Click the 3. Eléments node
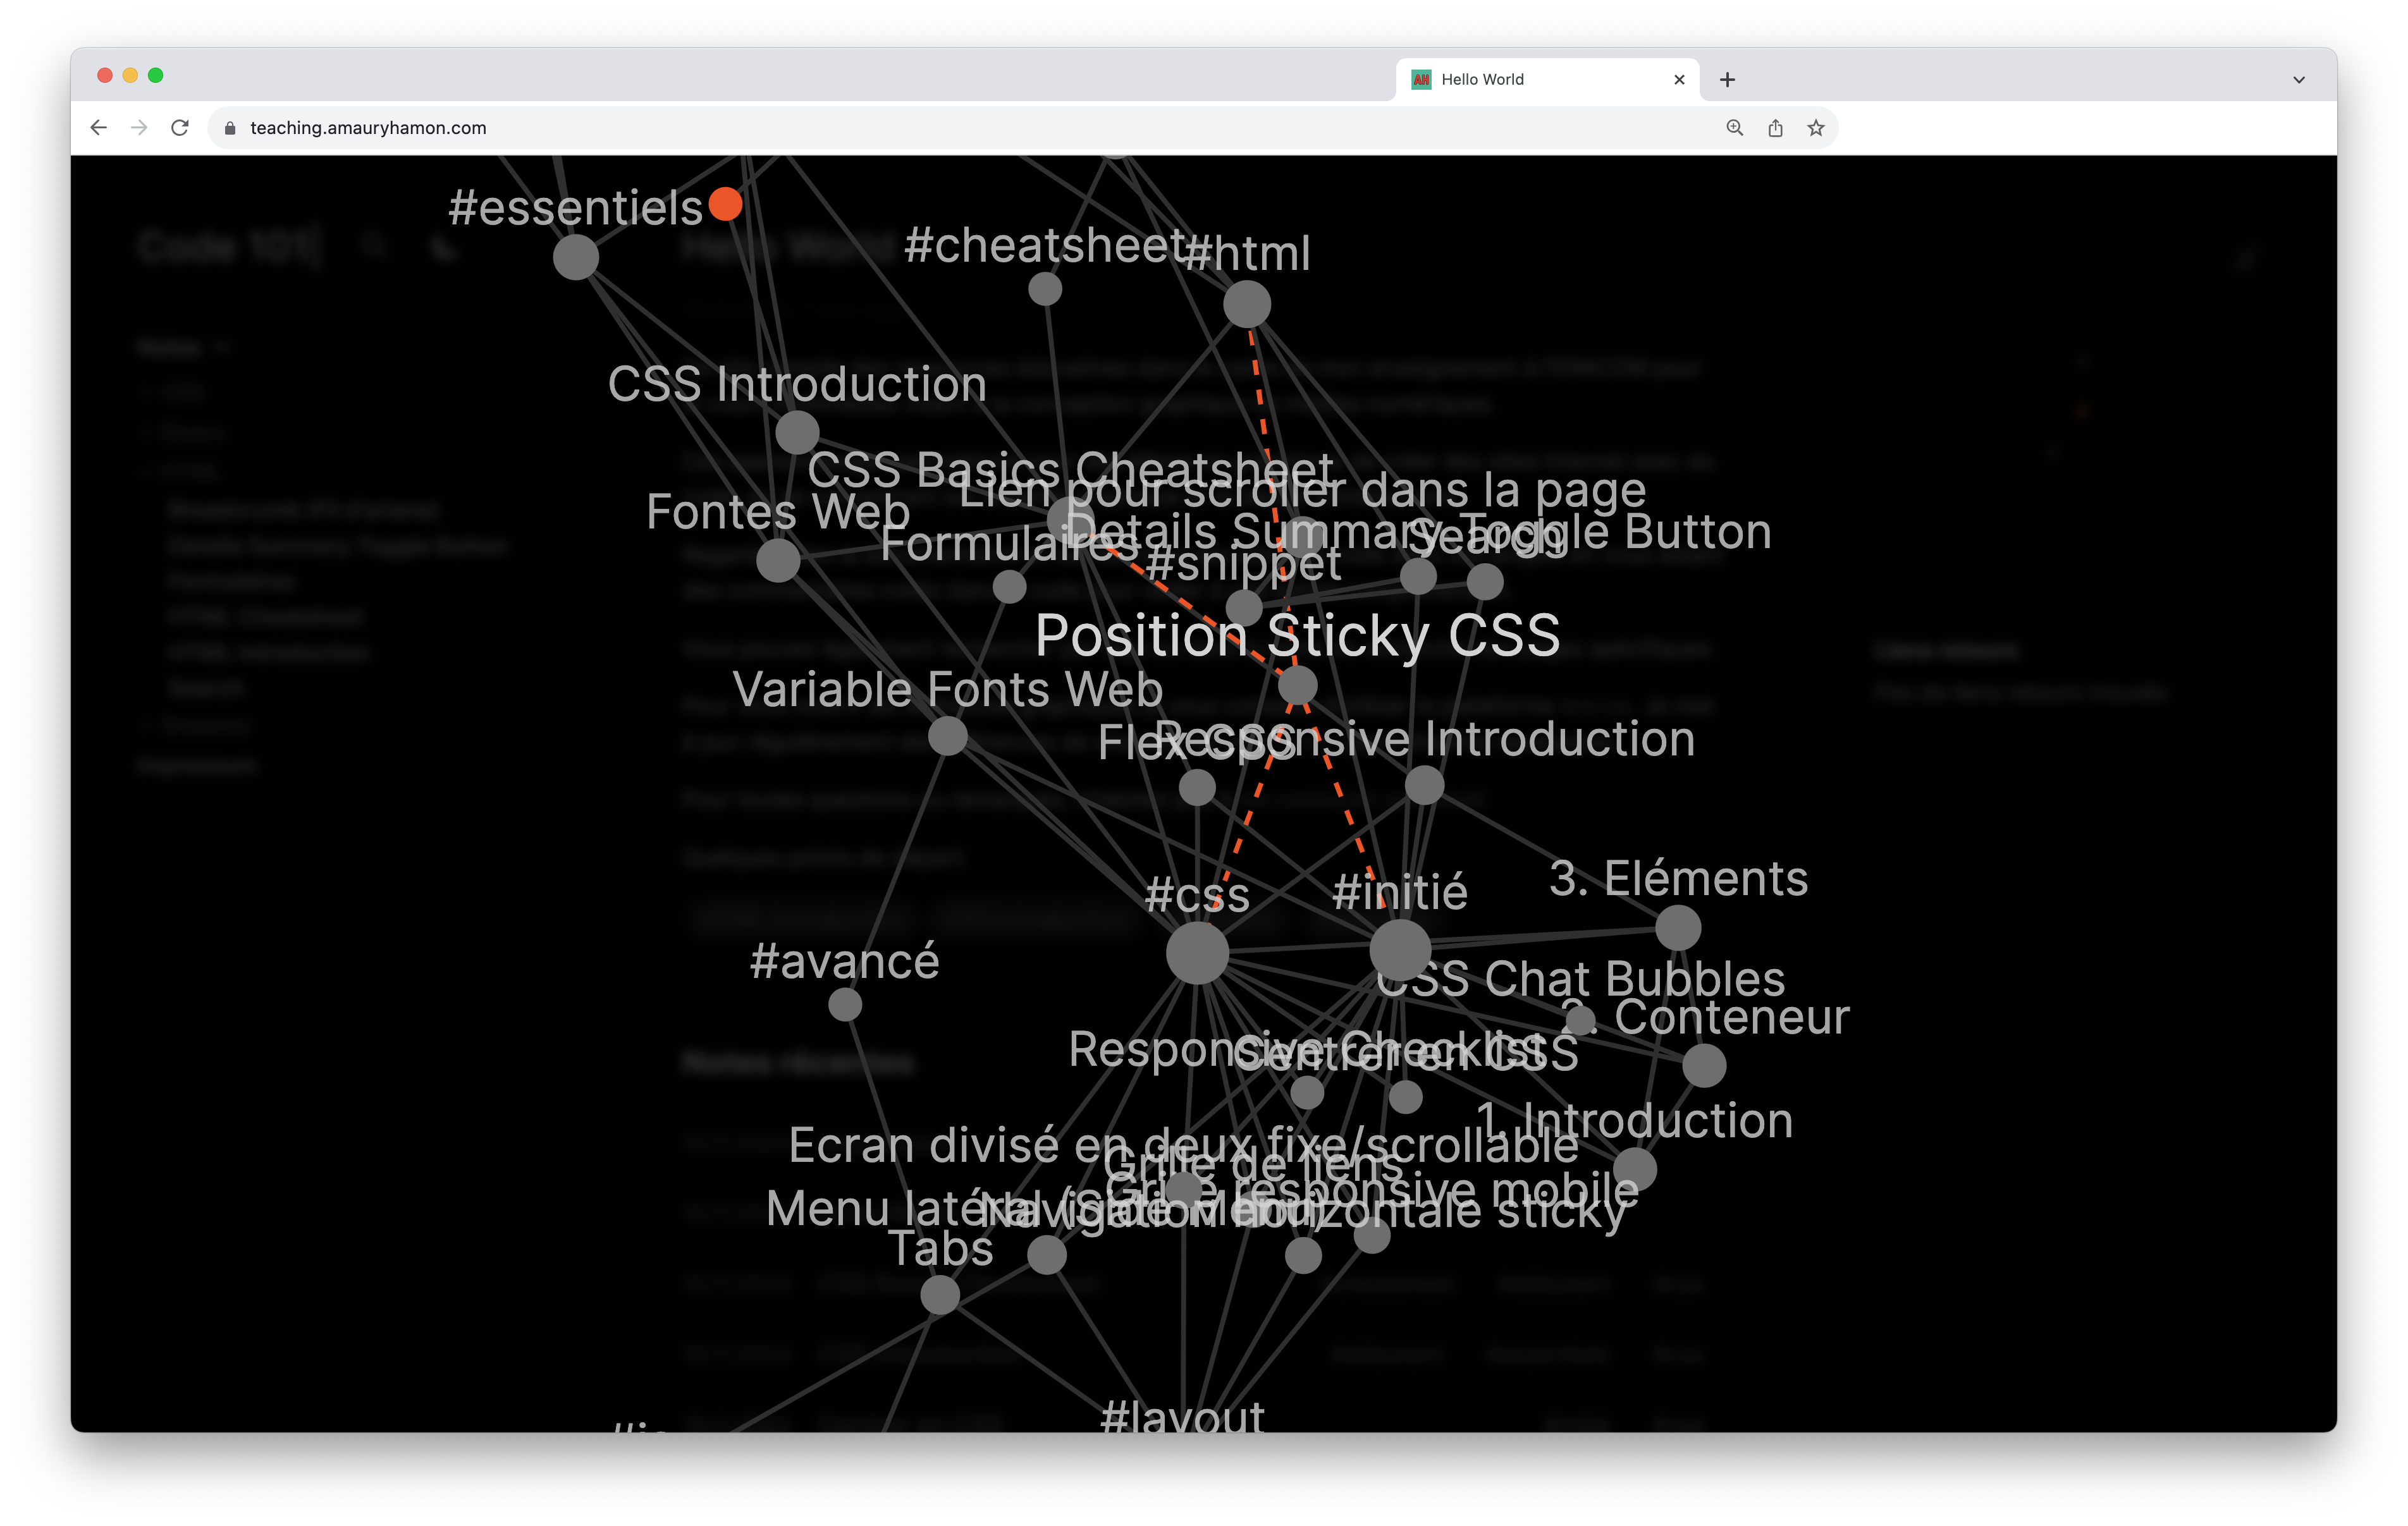The width and height of the screenshot is (2408, 1526). (x=1678, y=928)
